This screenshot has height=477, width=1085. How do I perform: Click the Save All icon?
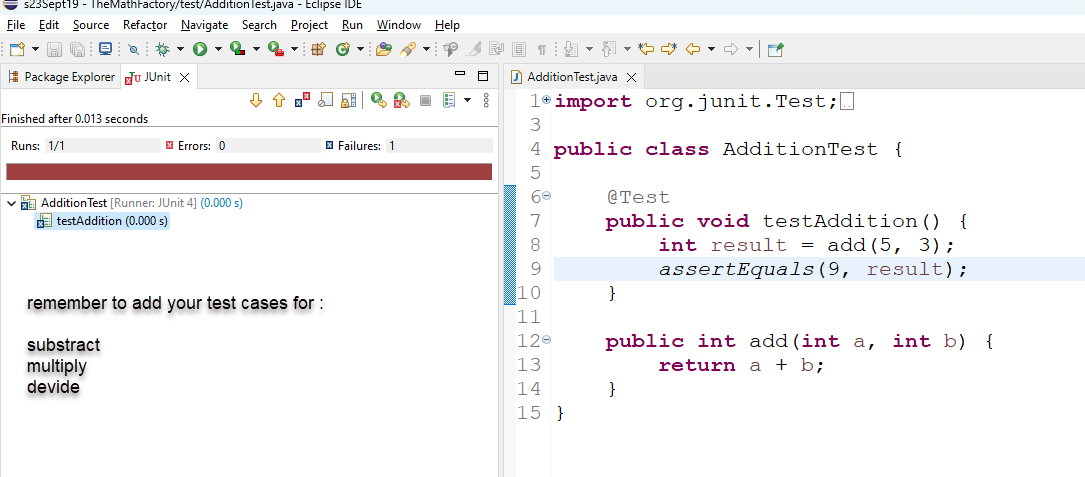78,49
